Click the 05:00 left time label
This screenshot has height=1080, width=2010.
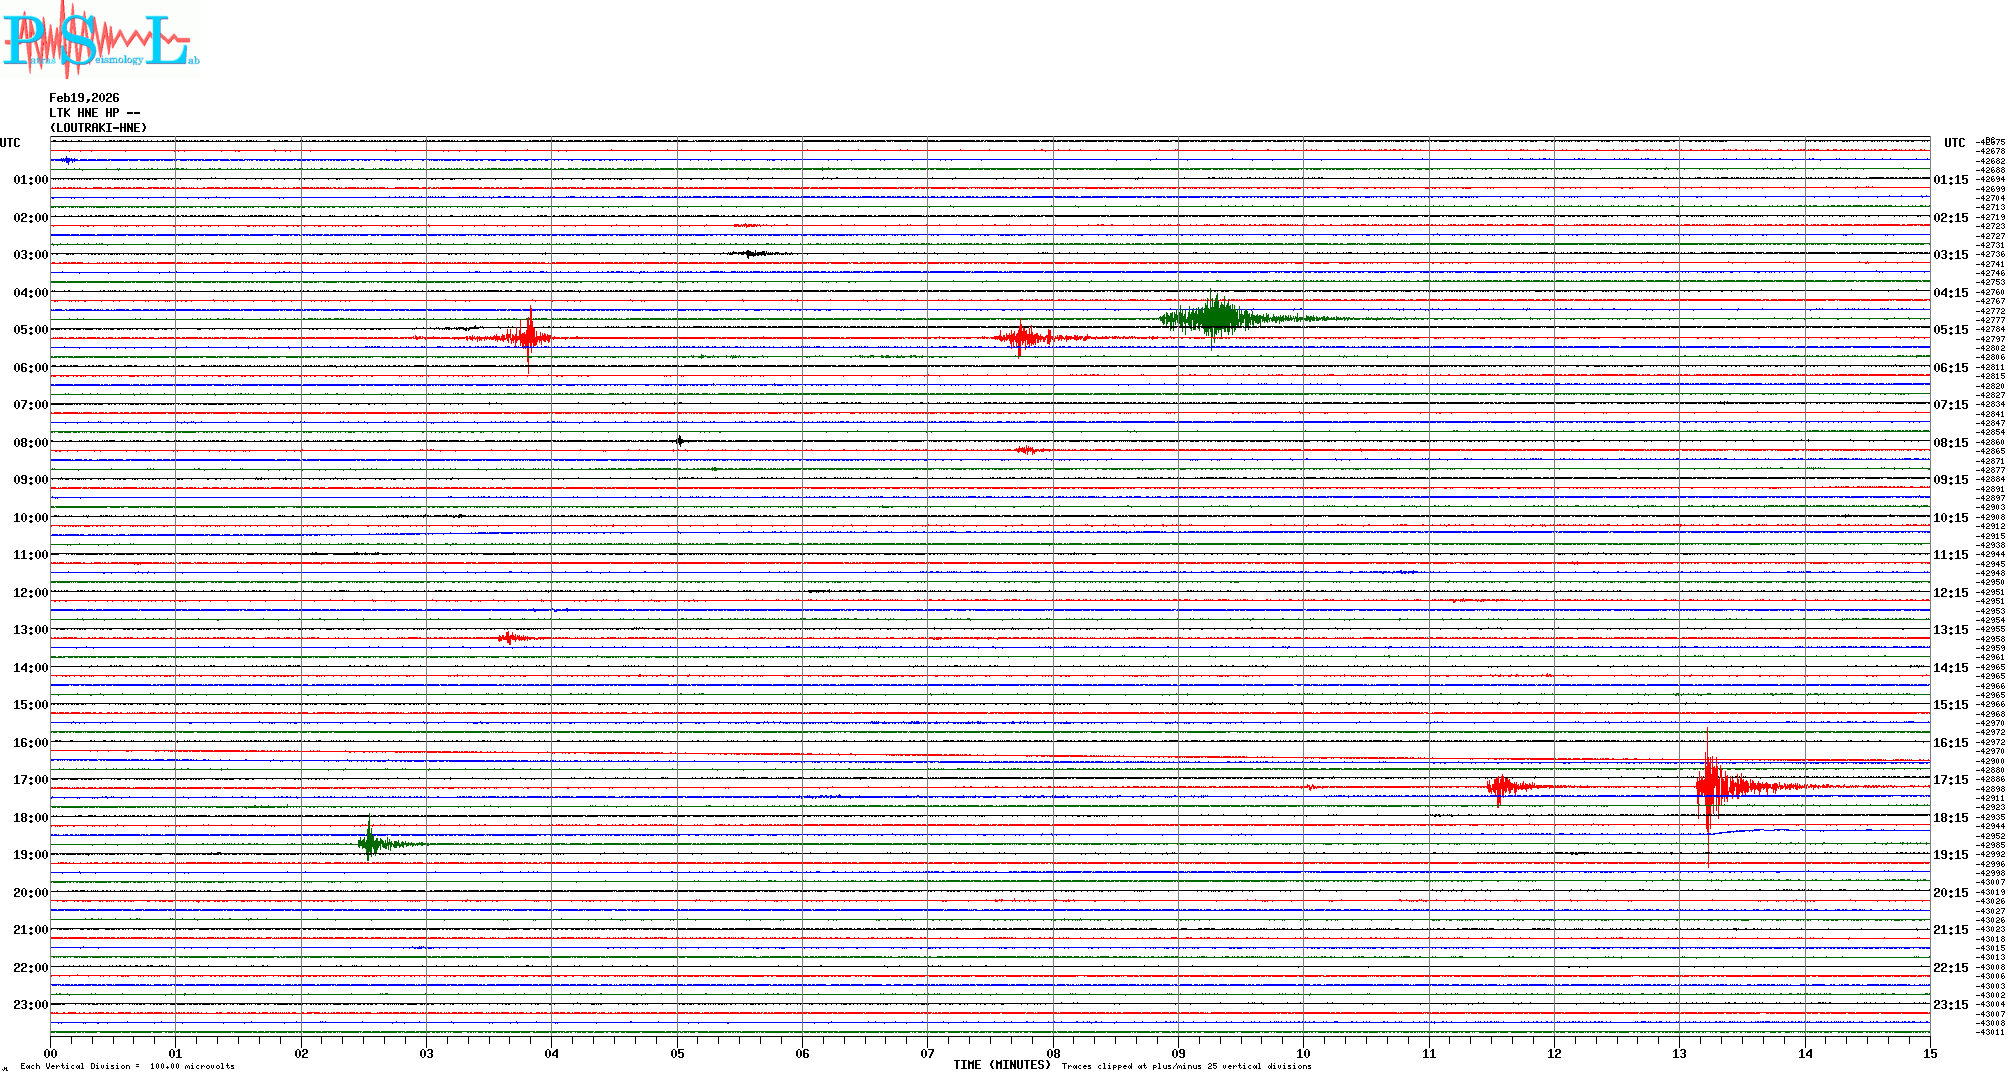tap(30, 330)
